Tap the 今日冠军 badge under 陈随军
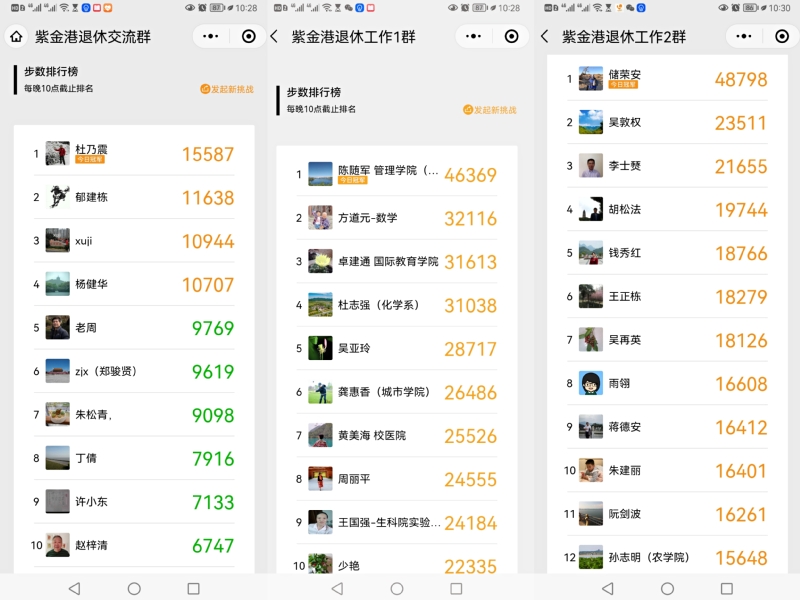This screenshot has width=800, height=600. (353, 181)
